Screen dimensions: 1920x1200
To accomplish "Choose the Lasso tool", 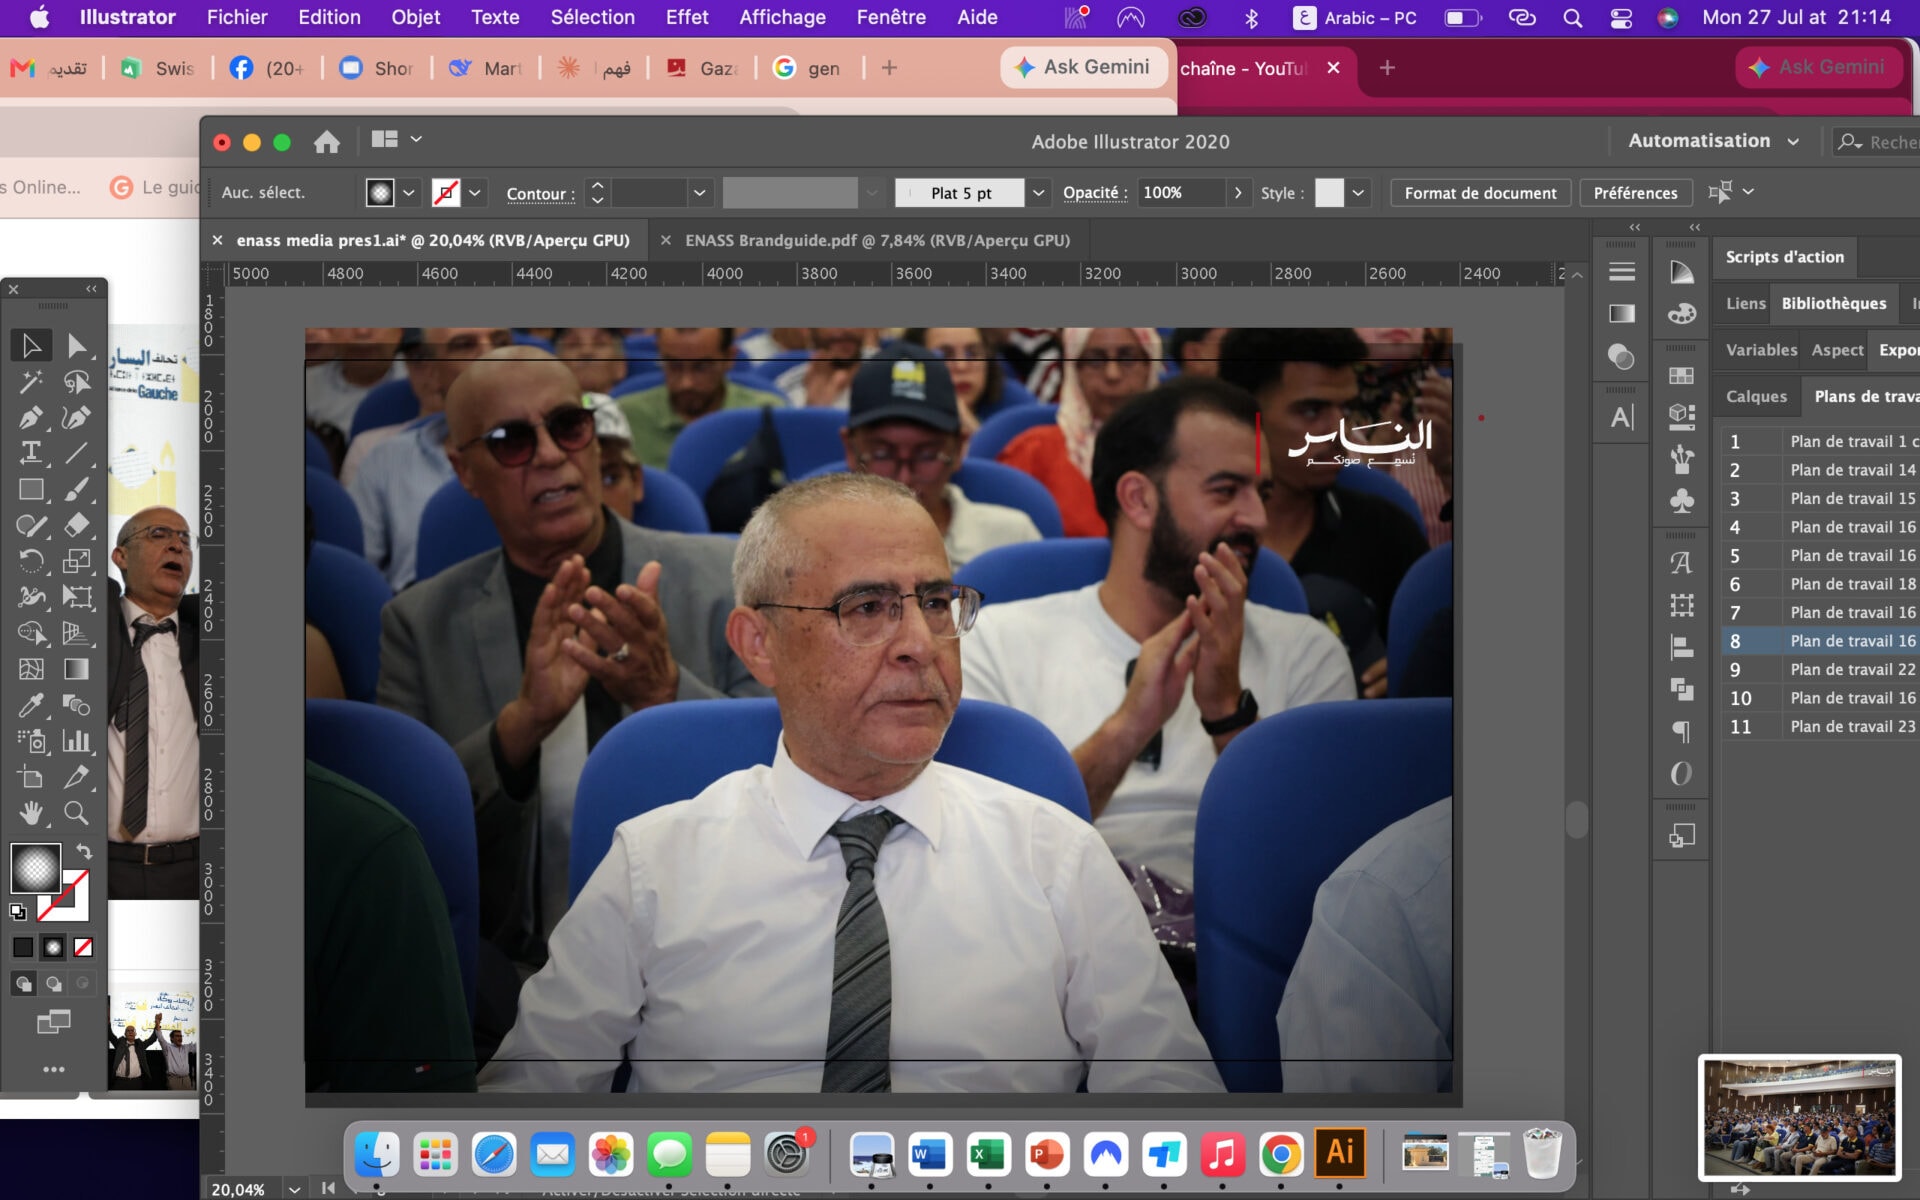I will (76, 382).
